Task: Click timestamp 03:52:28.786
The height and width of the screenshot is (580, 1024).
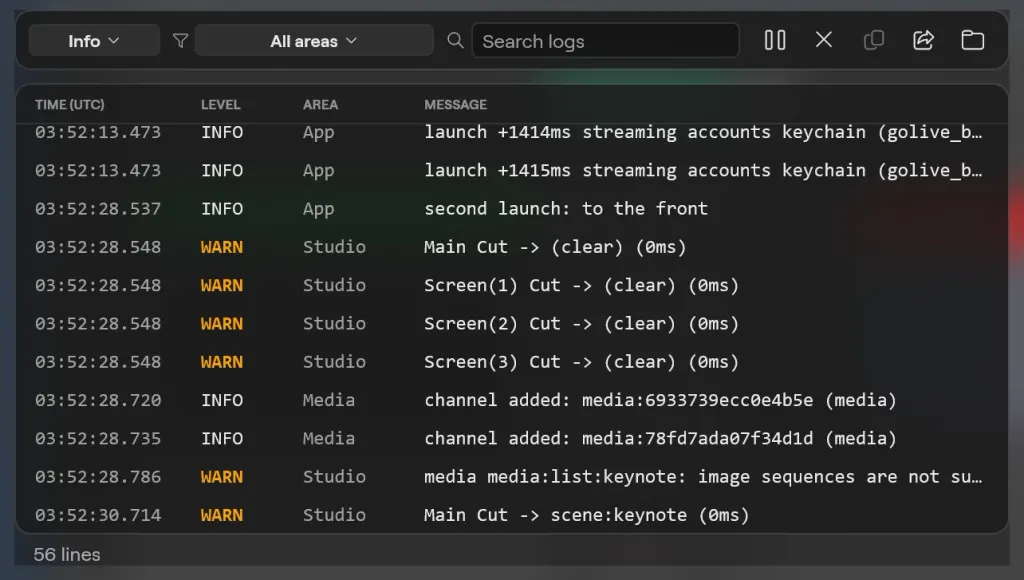Action: coord(98,477)
